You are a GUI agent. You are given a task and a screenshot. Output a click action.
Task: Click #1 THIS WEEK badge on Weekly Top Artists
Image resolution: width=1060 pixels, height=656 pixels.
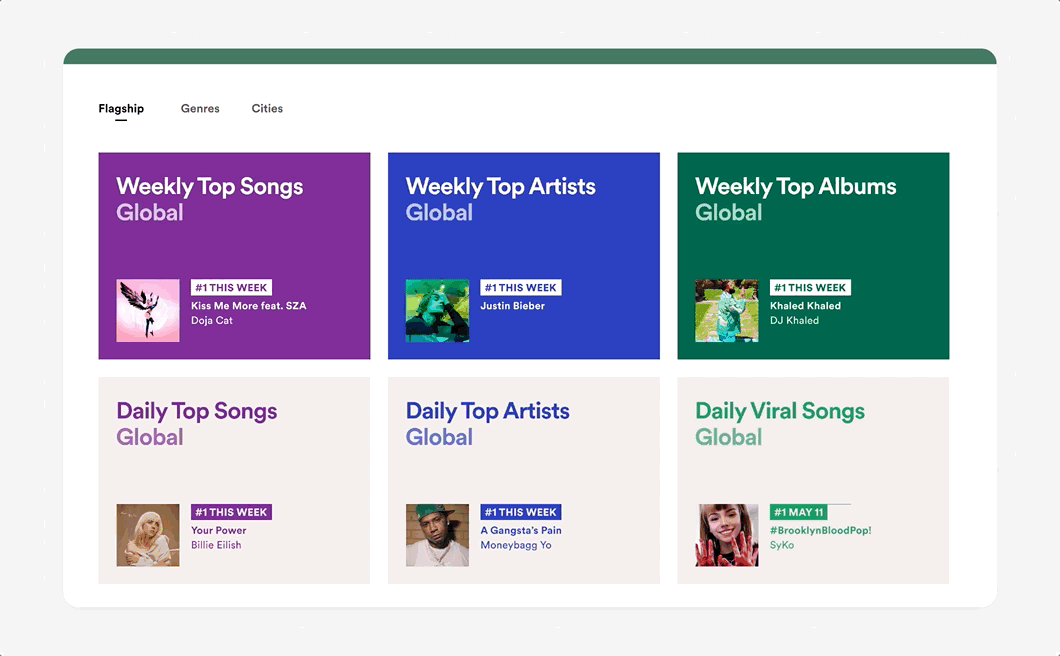pyautogui.click(x=521, y=287)
